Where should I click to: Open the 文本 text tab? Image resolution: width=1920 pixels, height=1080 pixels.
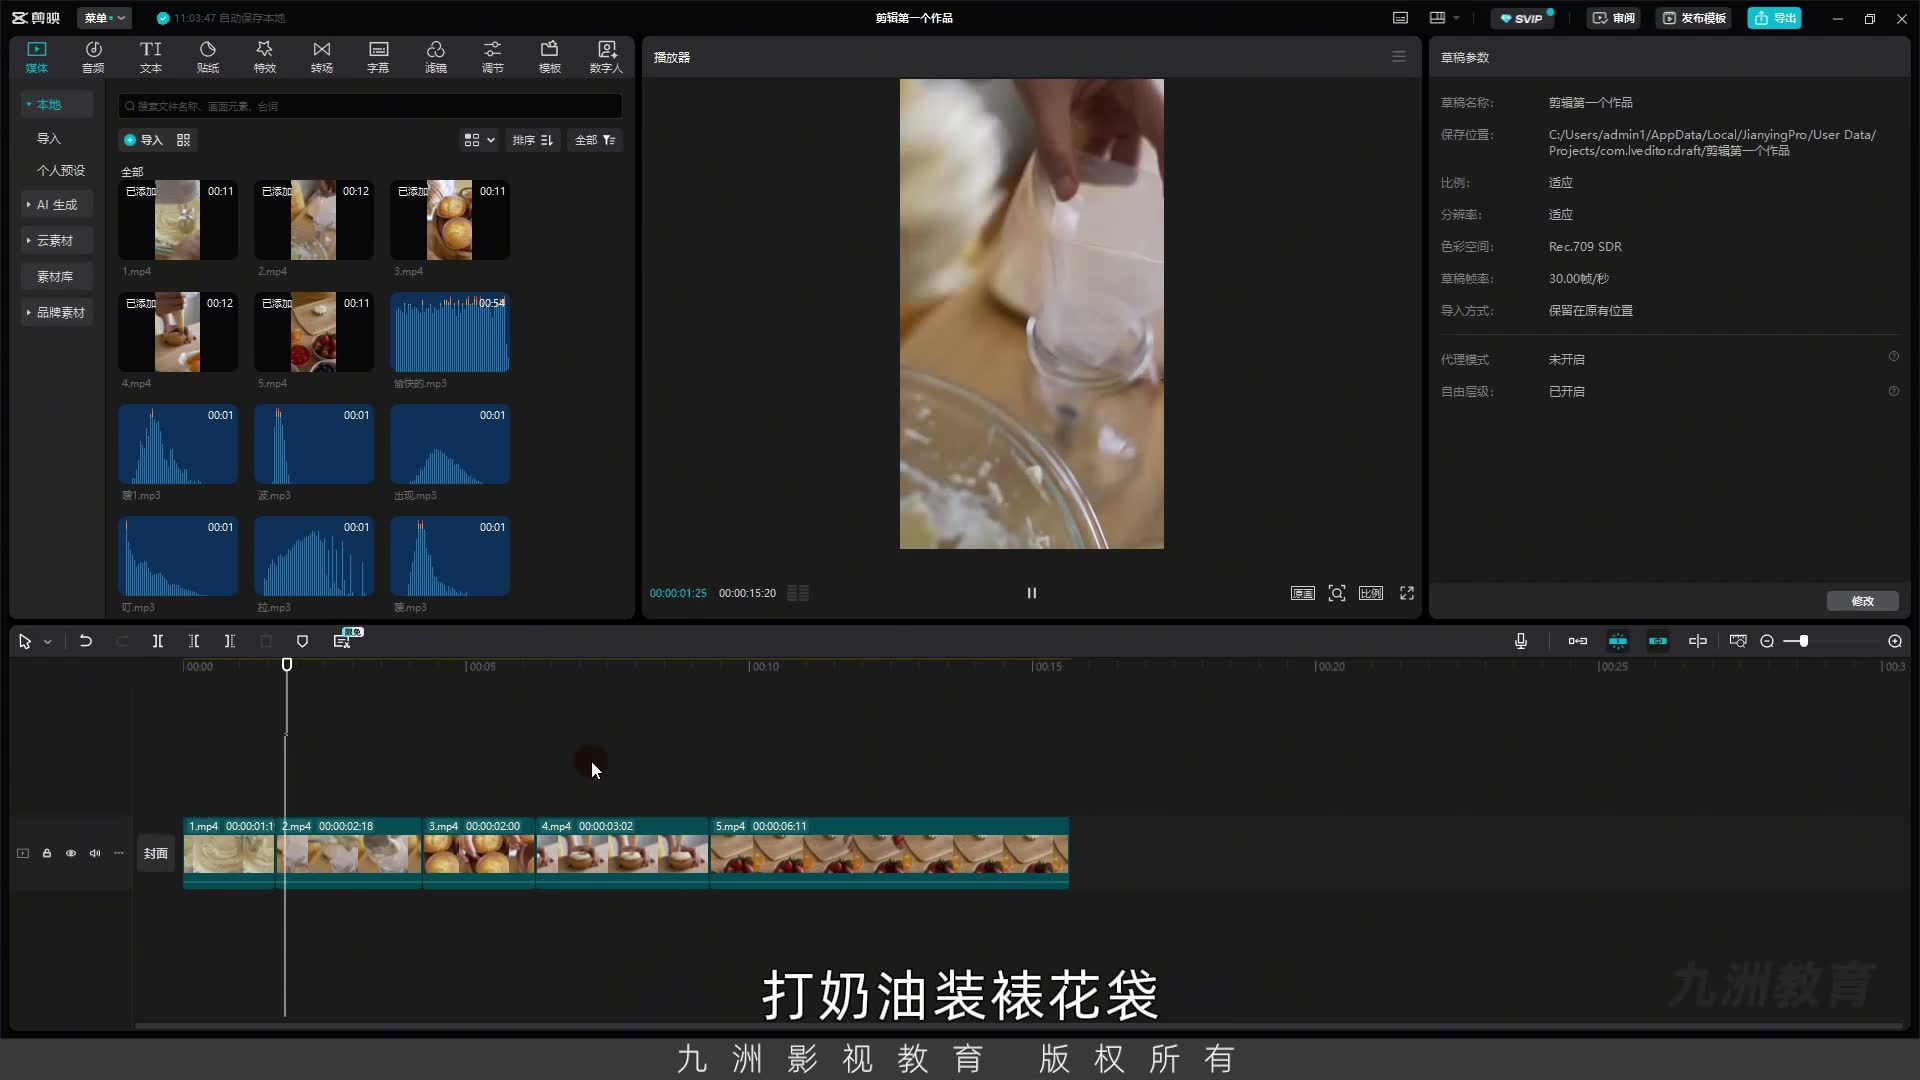tap(150, 57)
